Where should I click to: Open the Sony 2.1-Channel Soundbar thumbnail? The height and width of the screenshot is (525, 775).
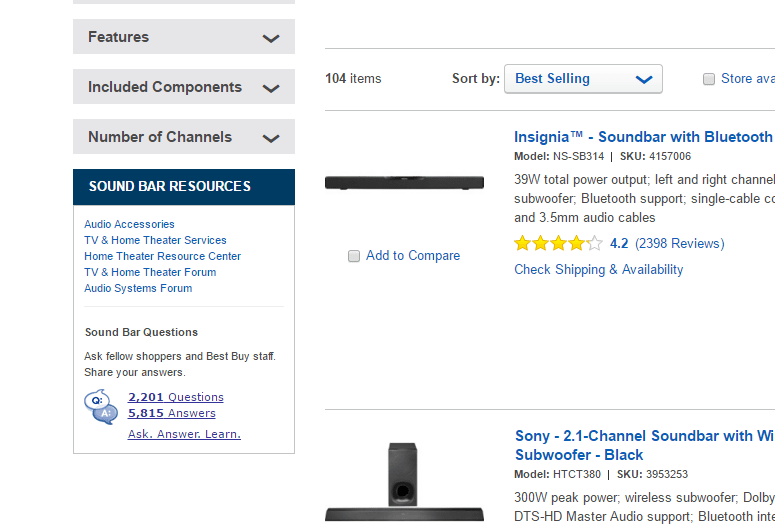pyautogui.click(x=404, y=482)
